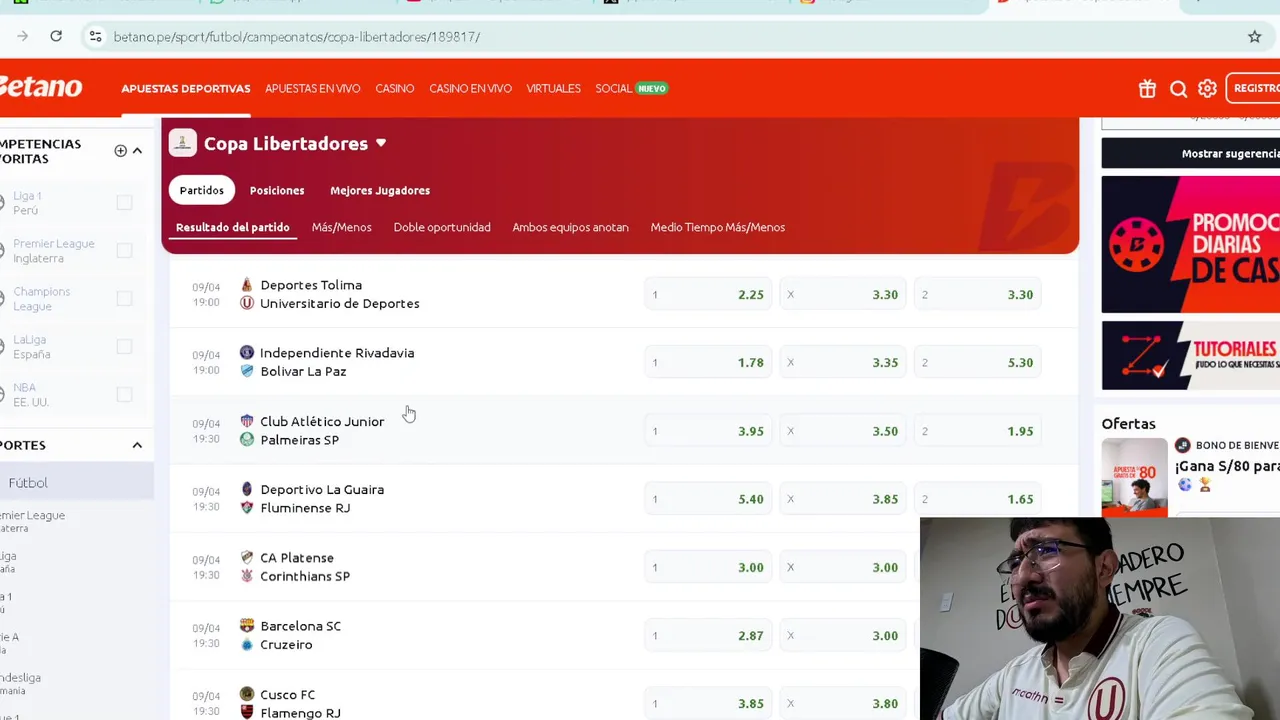Viewport: 1280px width, 720px height.
Task: Click the Betano logo
Action: point(40,87)
